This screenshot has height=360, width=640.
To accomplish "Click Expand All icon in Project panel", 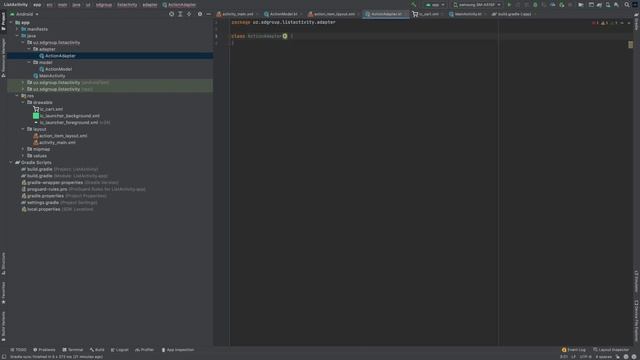I will (180, 14).
